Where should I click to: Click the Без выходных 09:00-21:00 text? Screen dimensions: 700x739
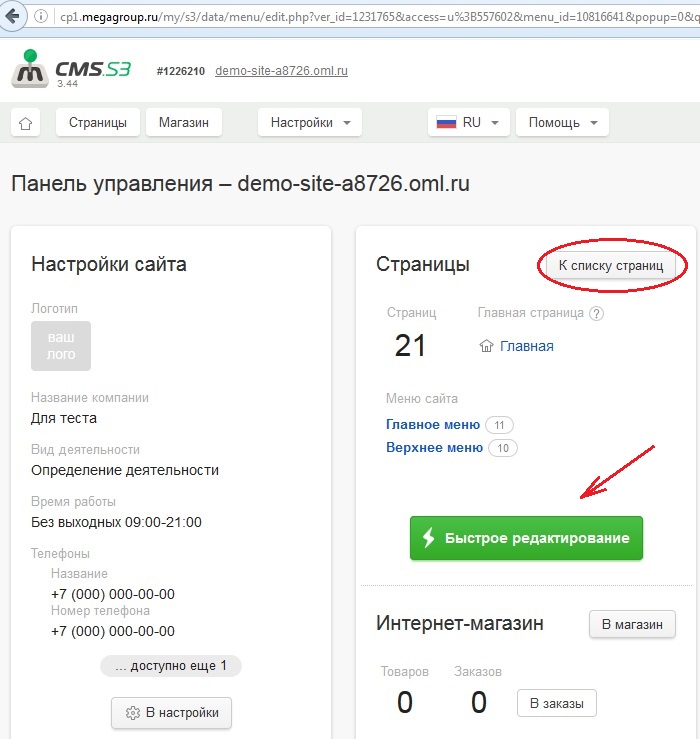click(116, 522)
